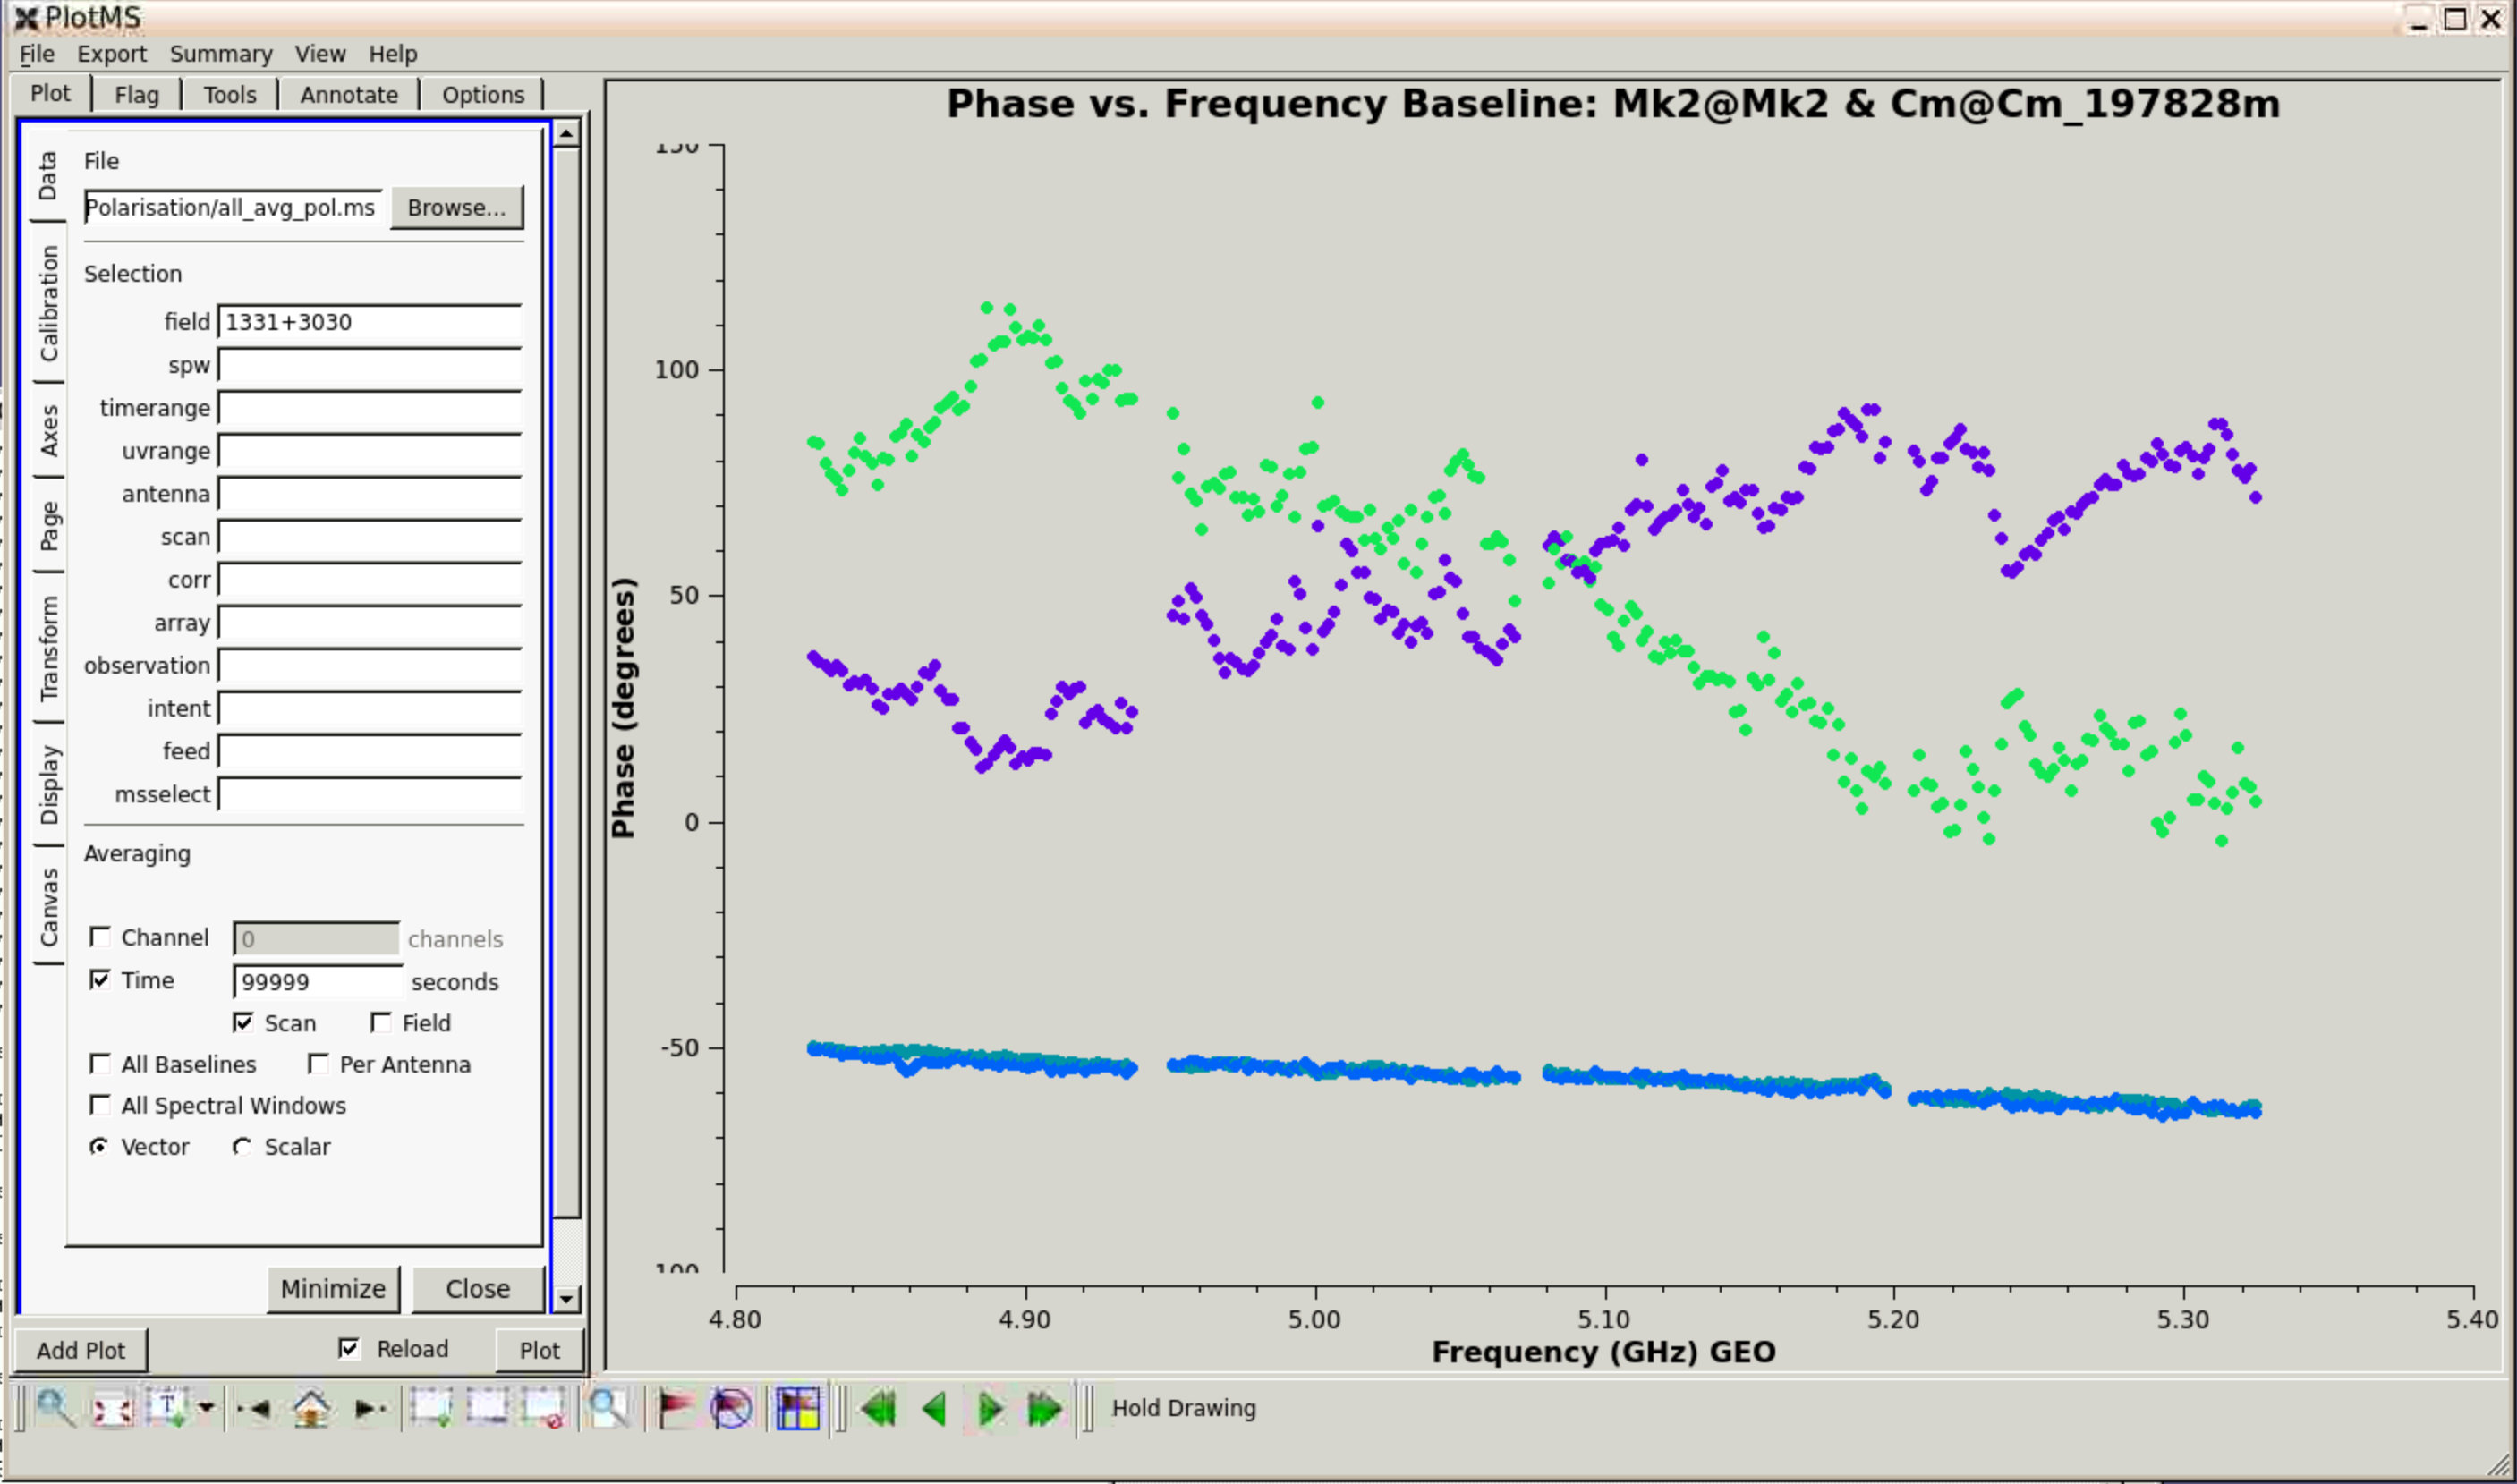Unflag the selected data

(x=731, y=1409)
